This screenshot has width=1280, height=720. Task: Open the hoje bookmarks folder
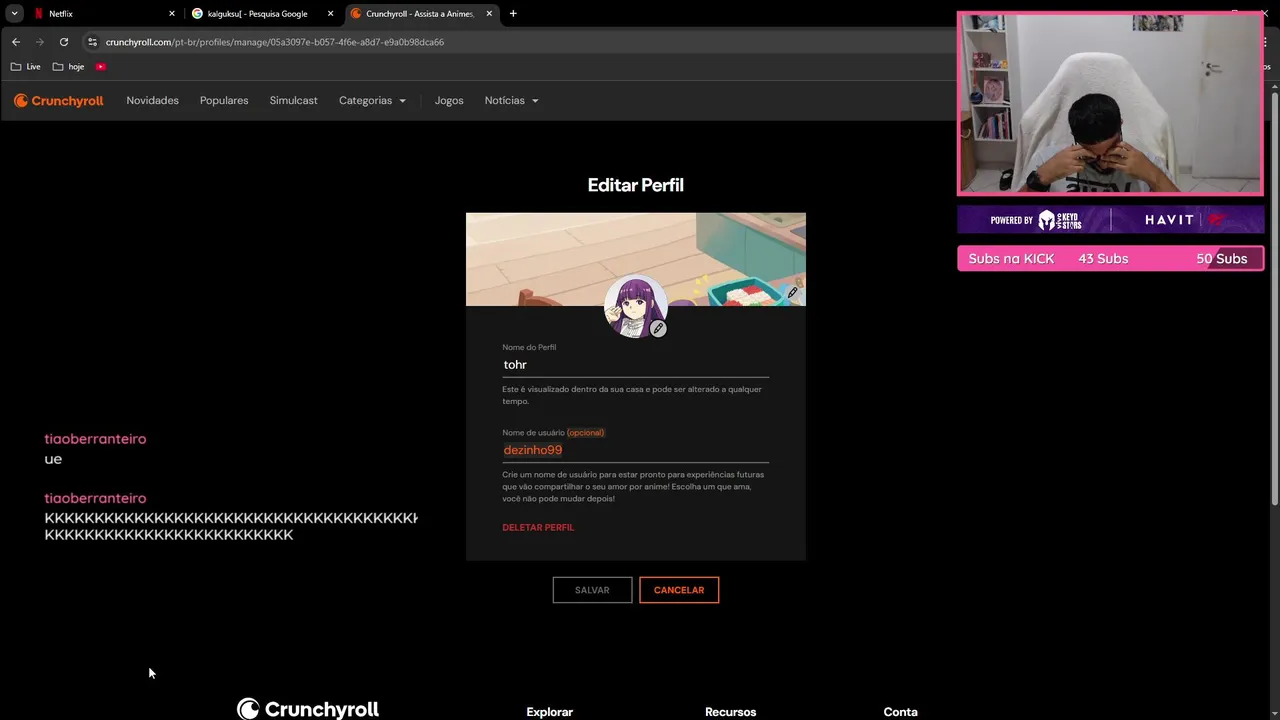click(x=69, y=67)
